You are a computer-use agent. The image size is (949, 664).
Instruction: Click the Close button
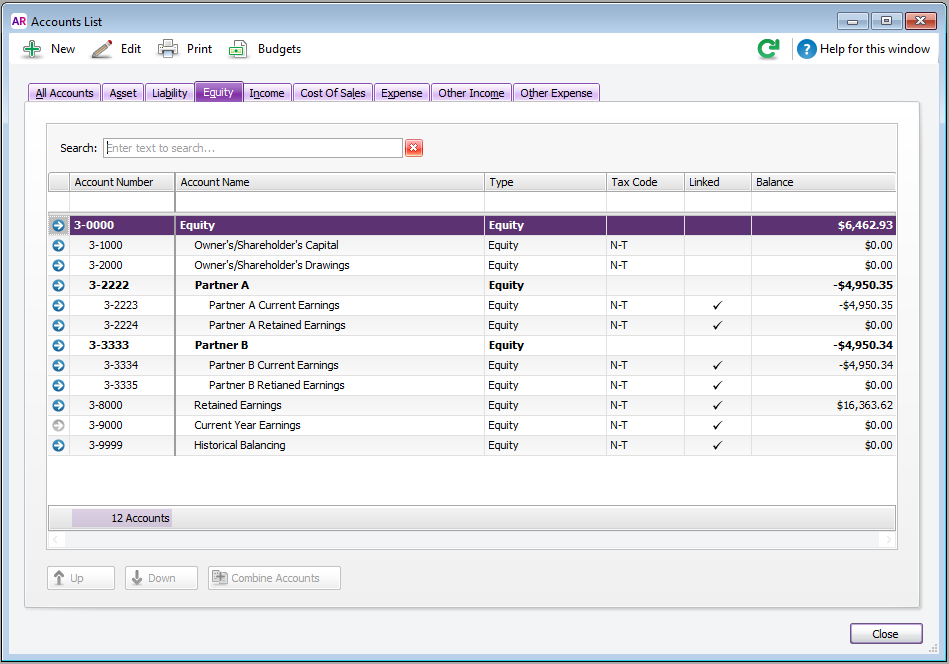[x=886, y=634]
